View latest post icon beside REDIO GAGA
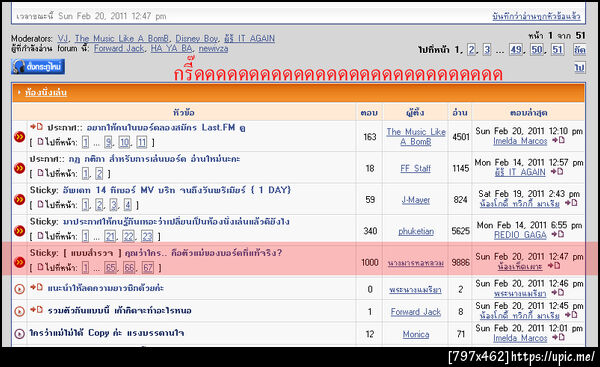 [x=558, y=234]
